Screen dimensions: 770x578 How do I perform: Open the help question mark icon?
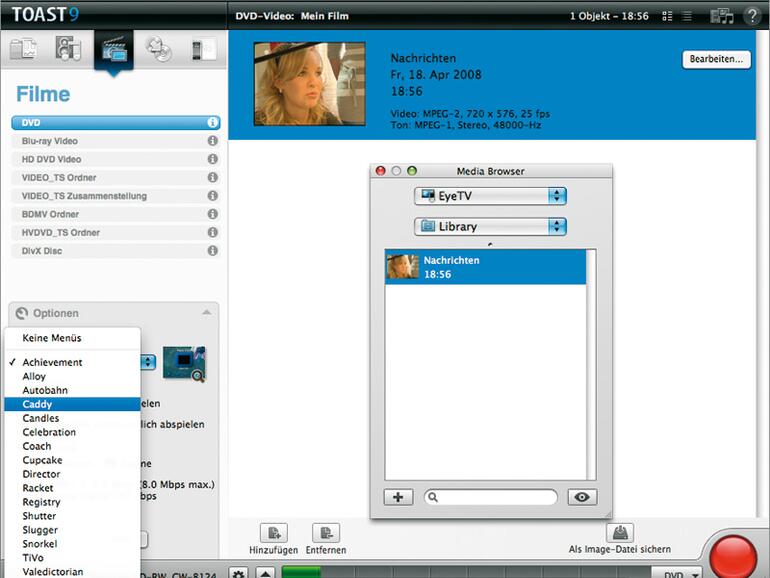coord(752,16)
